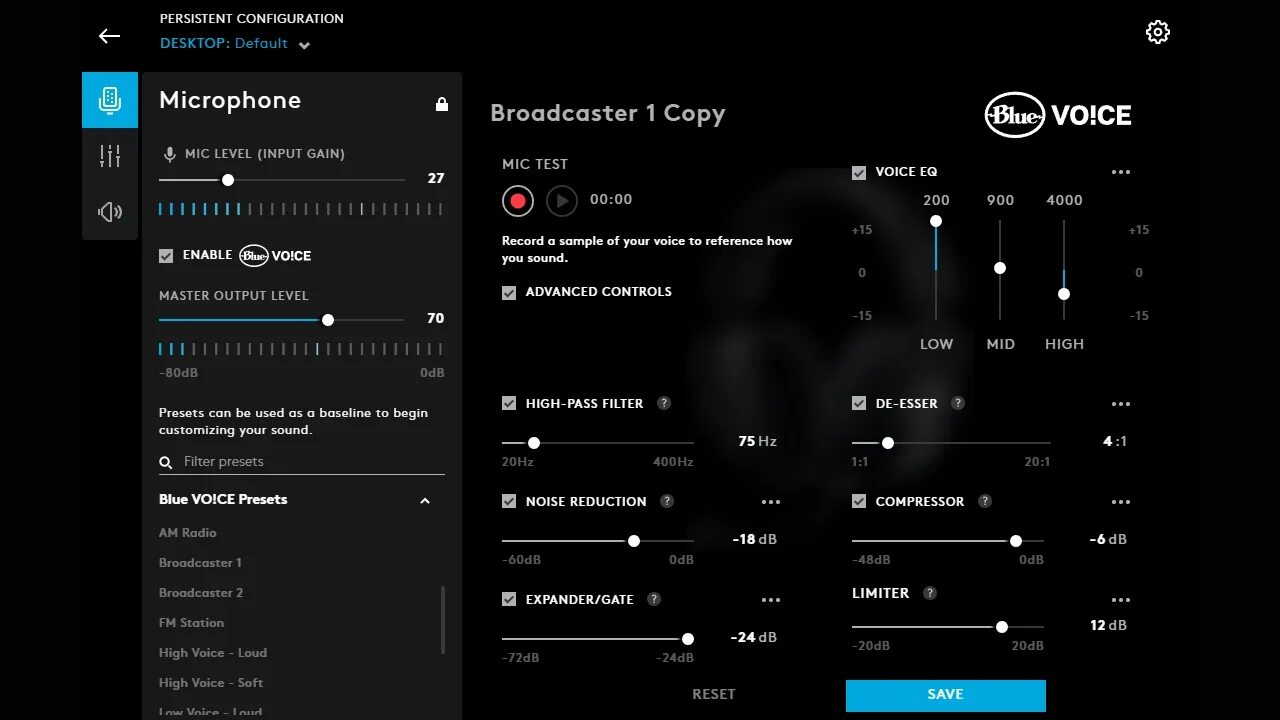Click the search icon in Filter presets
The height and width of the screenshot is (720, 1280).
tap(166, 462)
